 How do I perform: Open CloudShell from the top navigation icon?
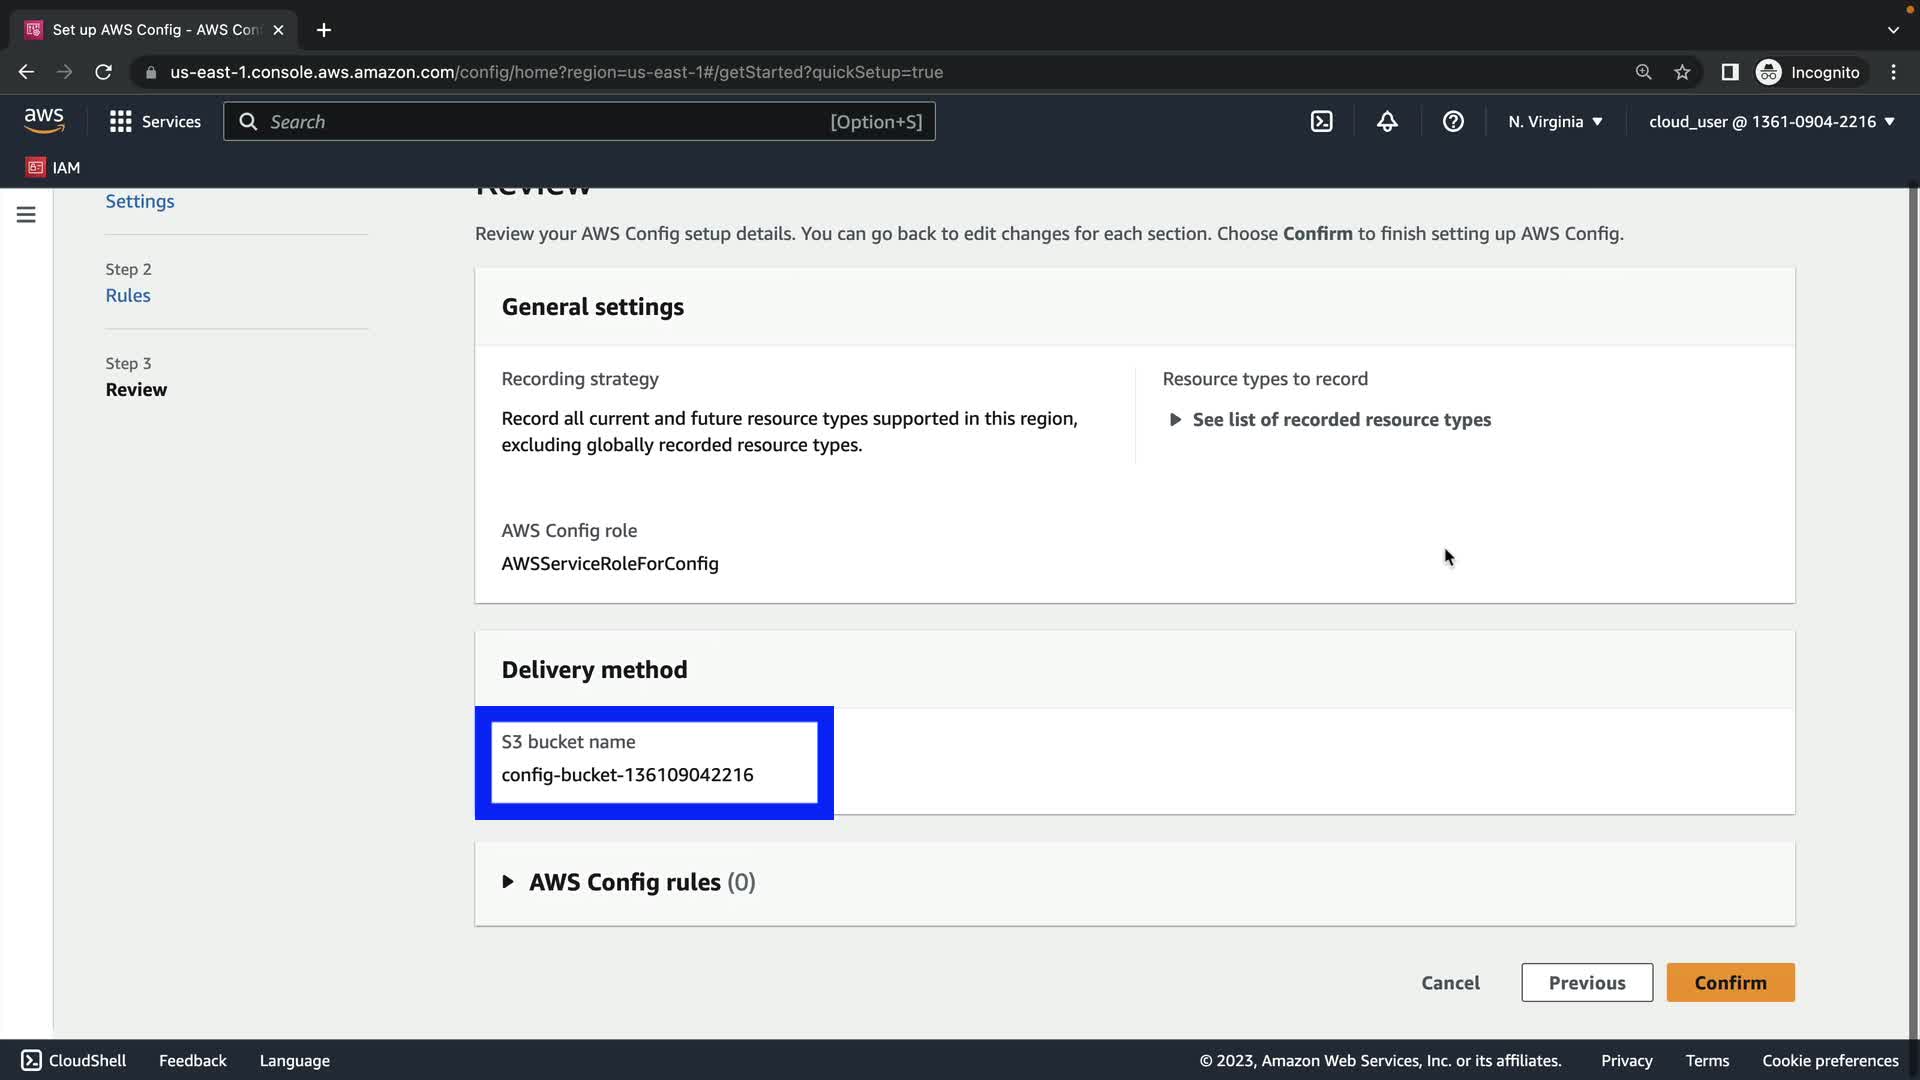pyautogui.click(x=1321, y=122)
